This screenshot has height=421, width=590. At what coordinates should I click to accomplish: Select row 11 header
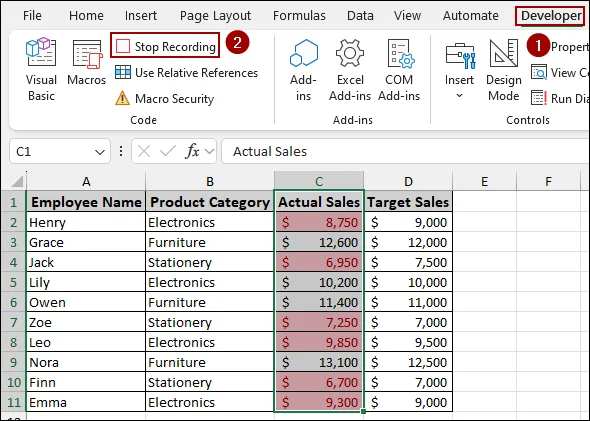[x=14, y=402]
